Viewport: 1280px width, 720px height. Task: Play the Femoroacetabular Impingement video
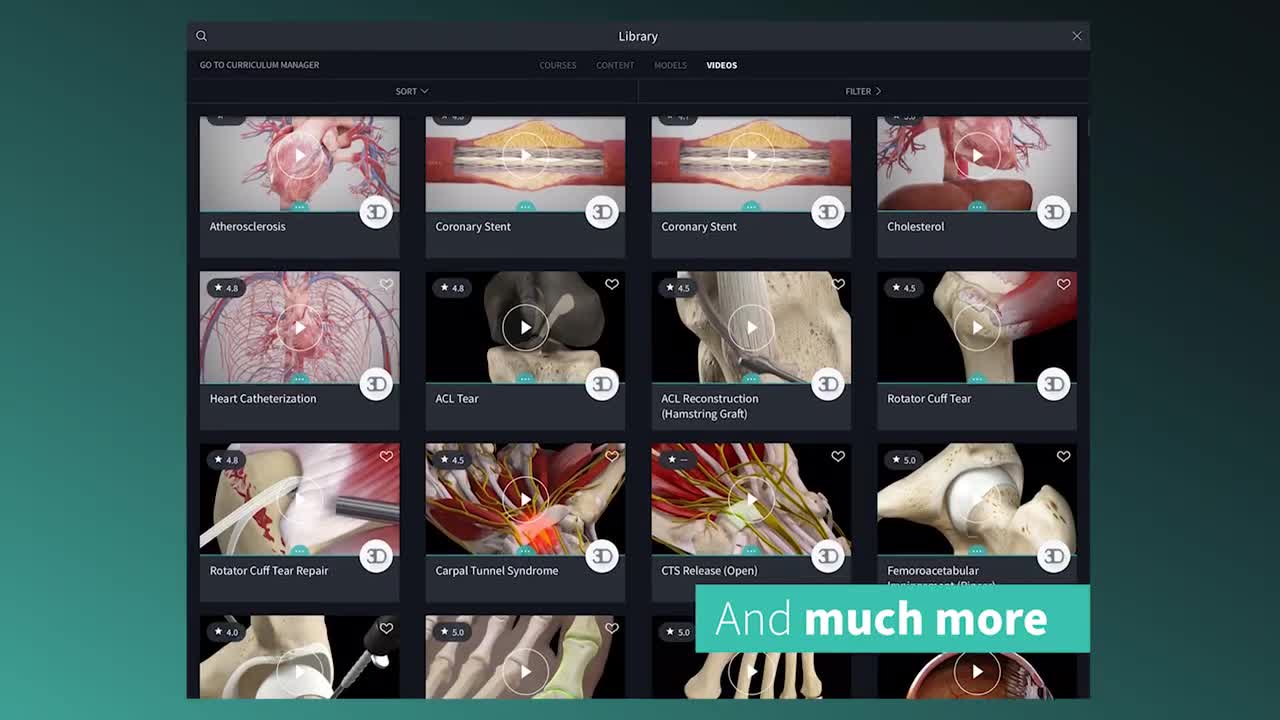coord(977,499)
